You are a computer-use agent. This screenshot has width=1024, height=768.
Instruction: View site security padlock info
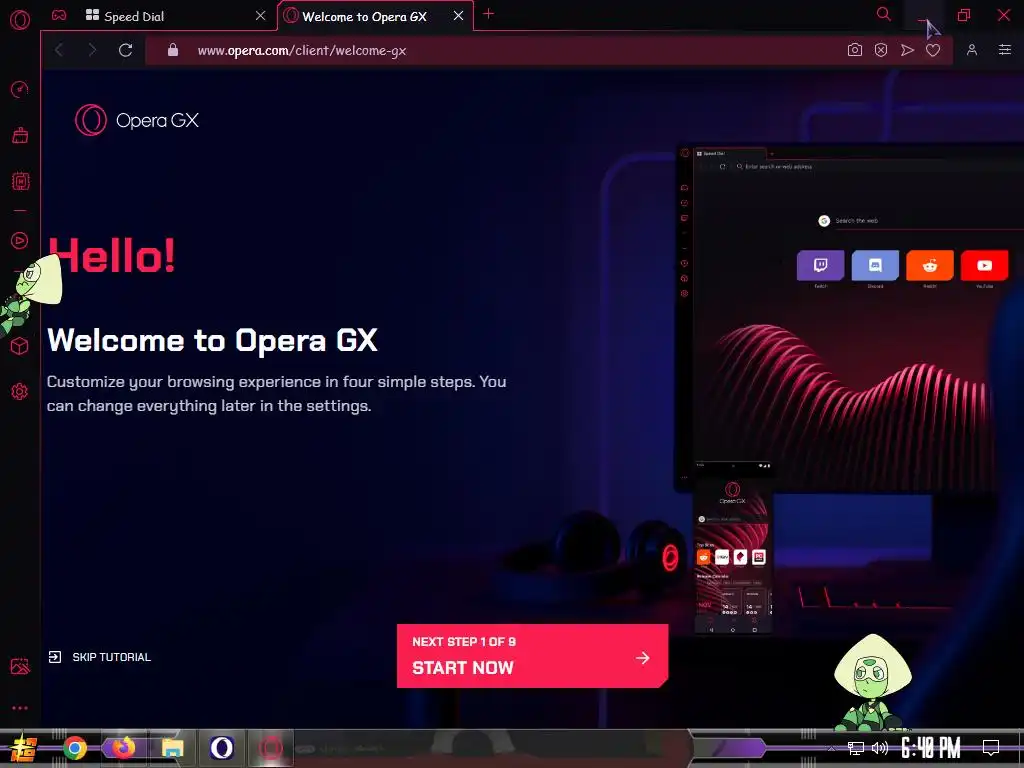(x=173, y=50)
